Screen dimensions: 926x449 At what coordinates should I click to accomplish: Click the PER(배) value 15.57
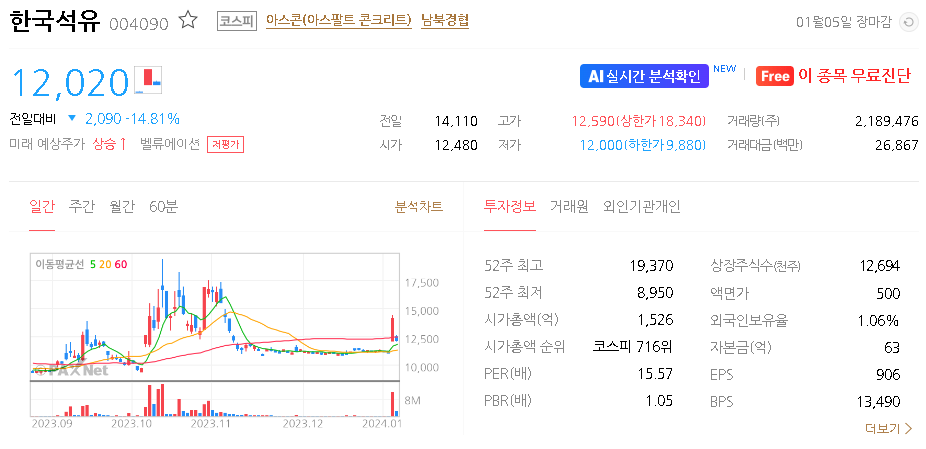click(656, 374)
